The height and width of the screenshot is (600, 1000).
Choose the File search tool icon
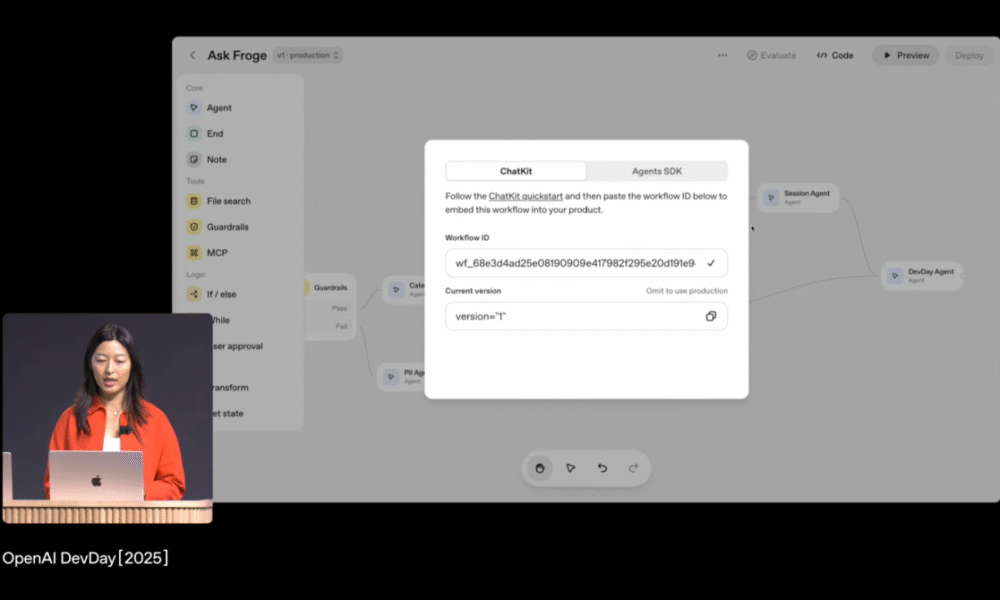point(194,201)
